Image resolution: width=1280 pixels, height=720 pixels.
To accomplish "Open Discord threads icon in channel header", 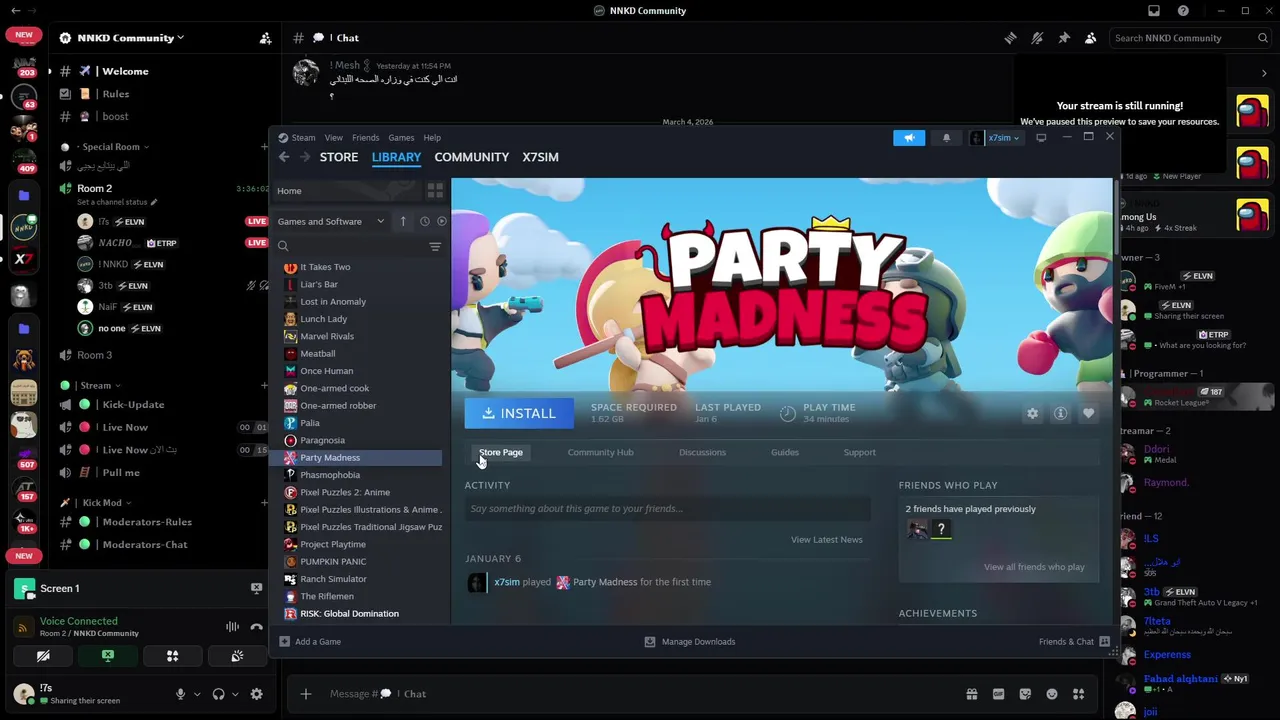I will coord(1010,38).
